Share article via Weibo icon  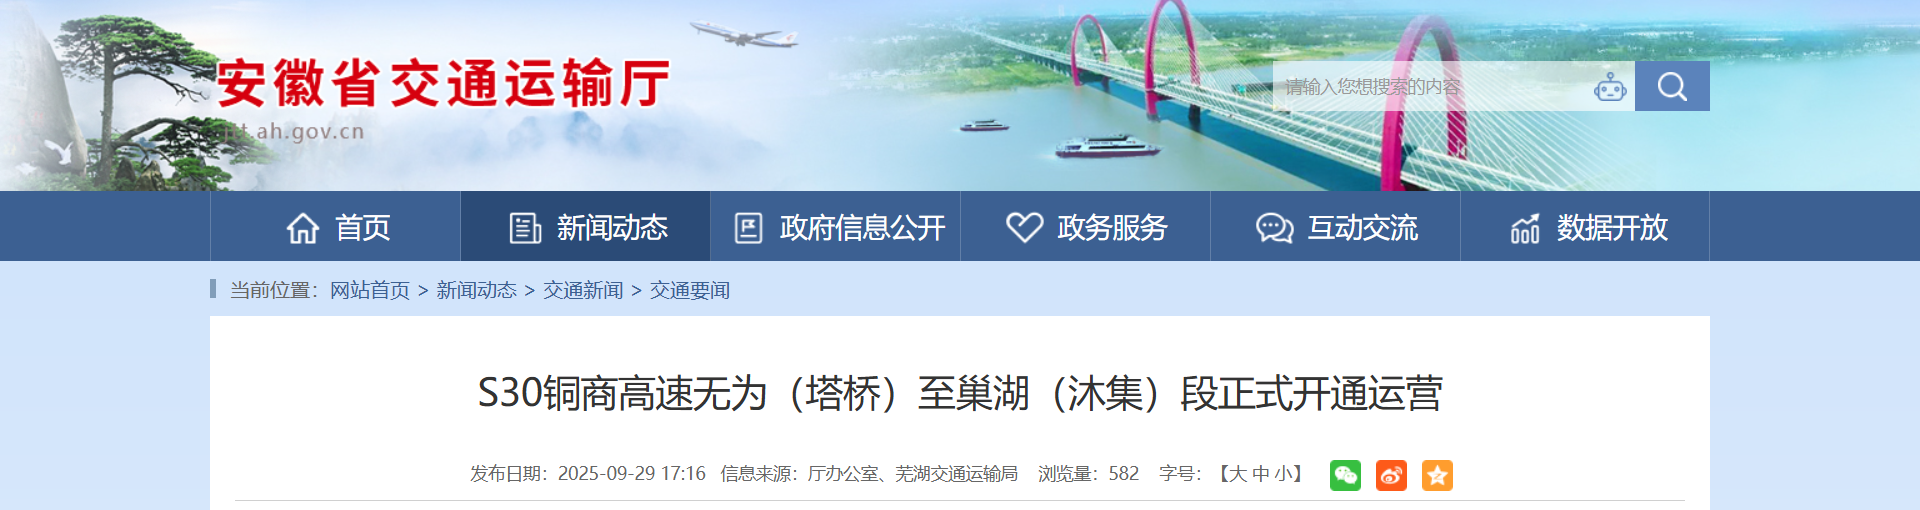pos(1391,475)
